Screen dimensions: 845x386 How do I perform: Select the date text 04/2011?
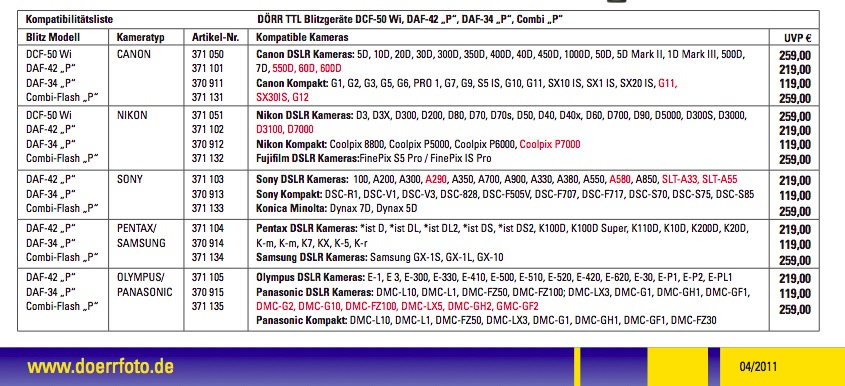click(758, 367)
